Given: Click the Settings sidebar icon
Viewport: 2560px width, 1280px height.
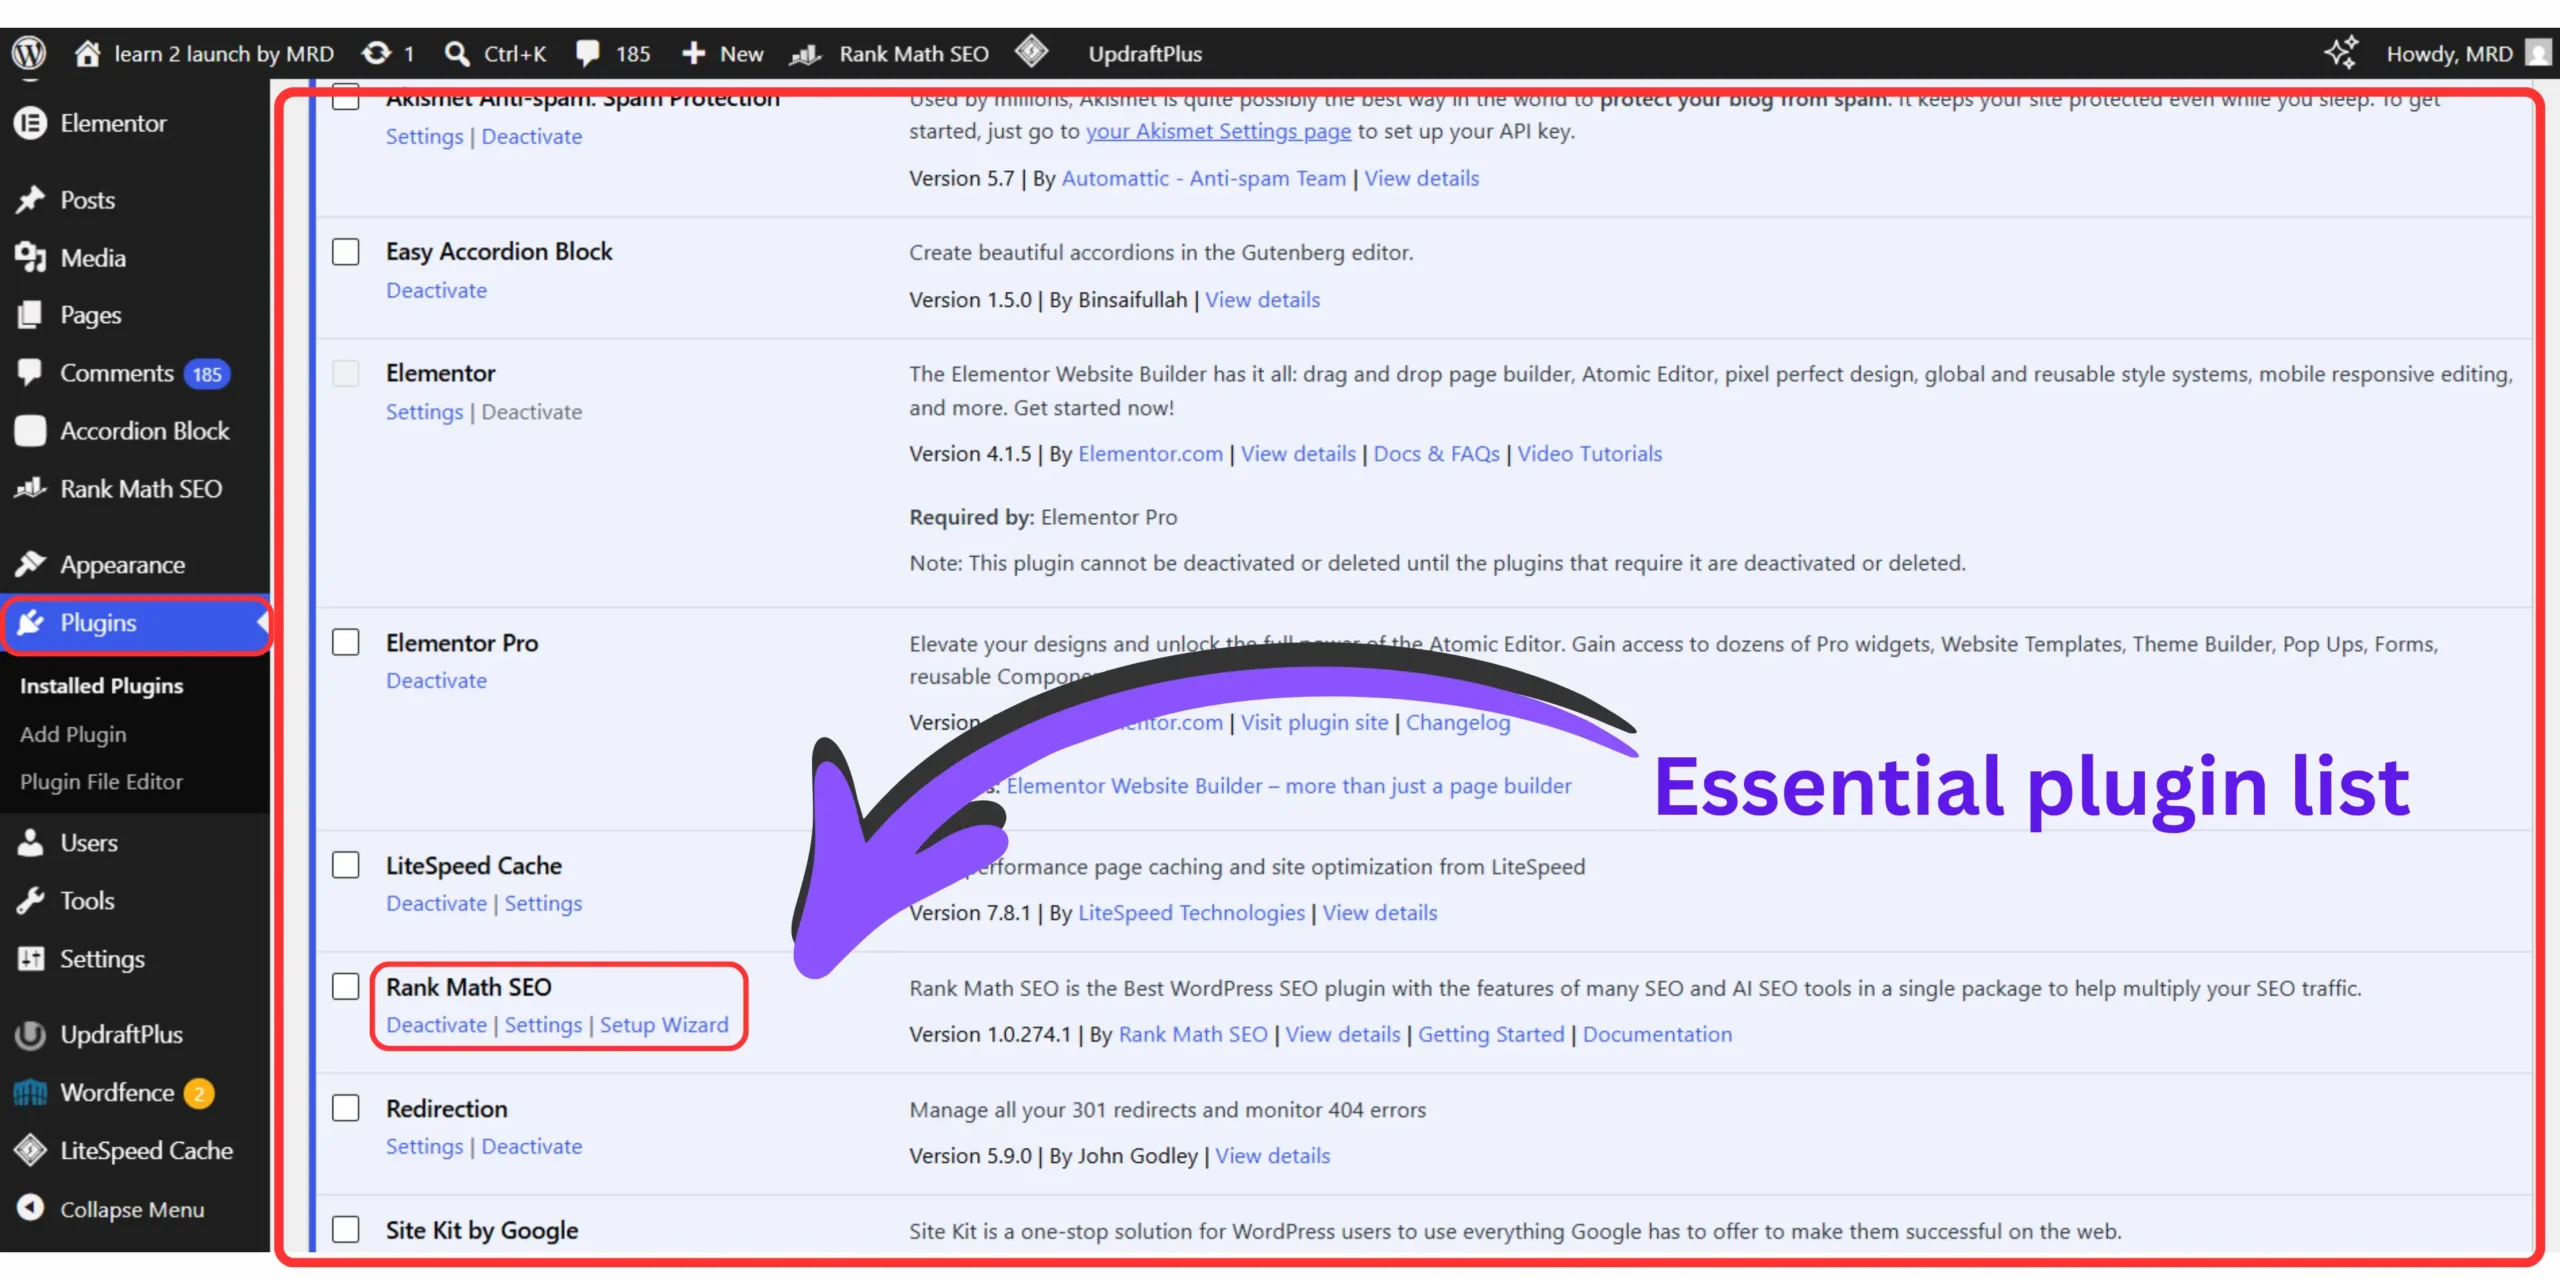Looking at the screenshot, I should tap(30, 959).
